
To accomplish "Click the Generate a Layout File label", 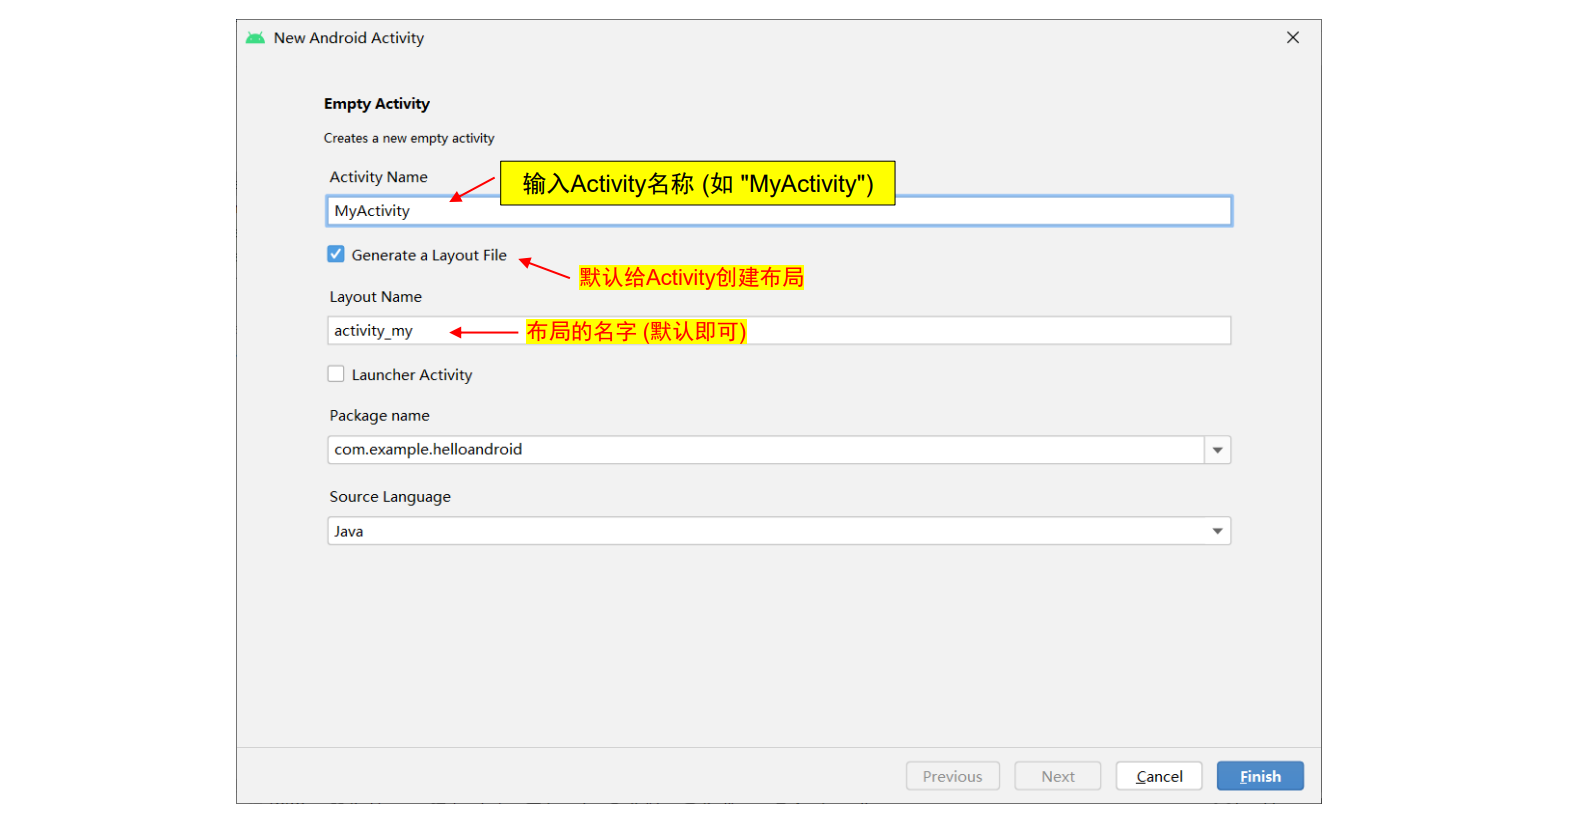I will tap(429, 256).
